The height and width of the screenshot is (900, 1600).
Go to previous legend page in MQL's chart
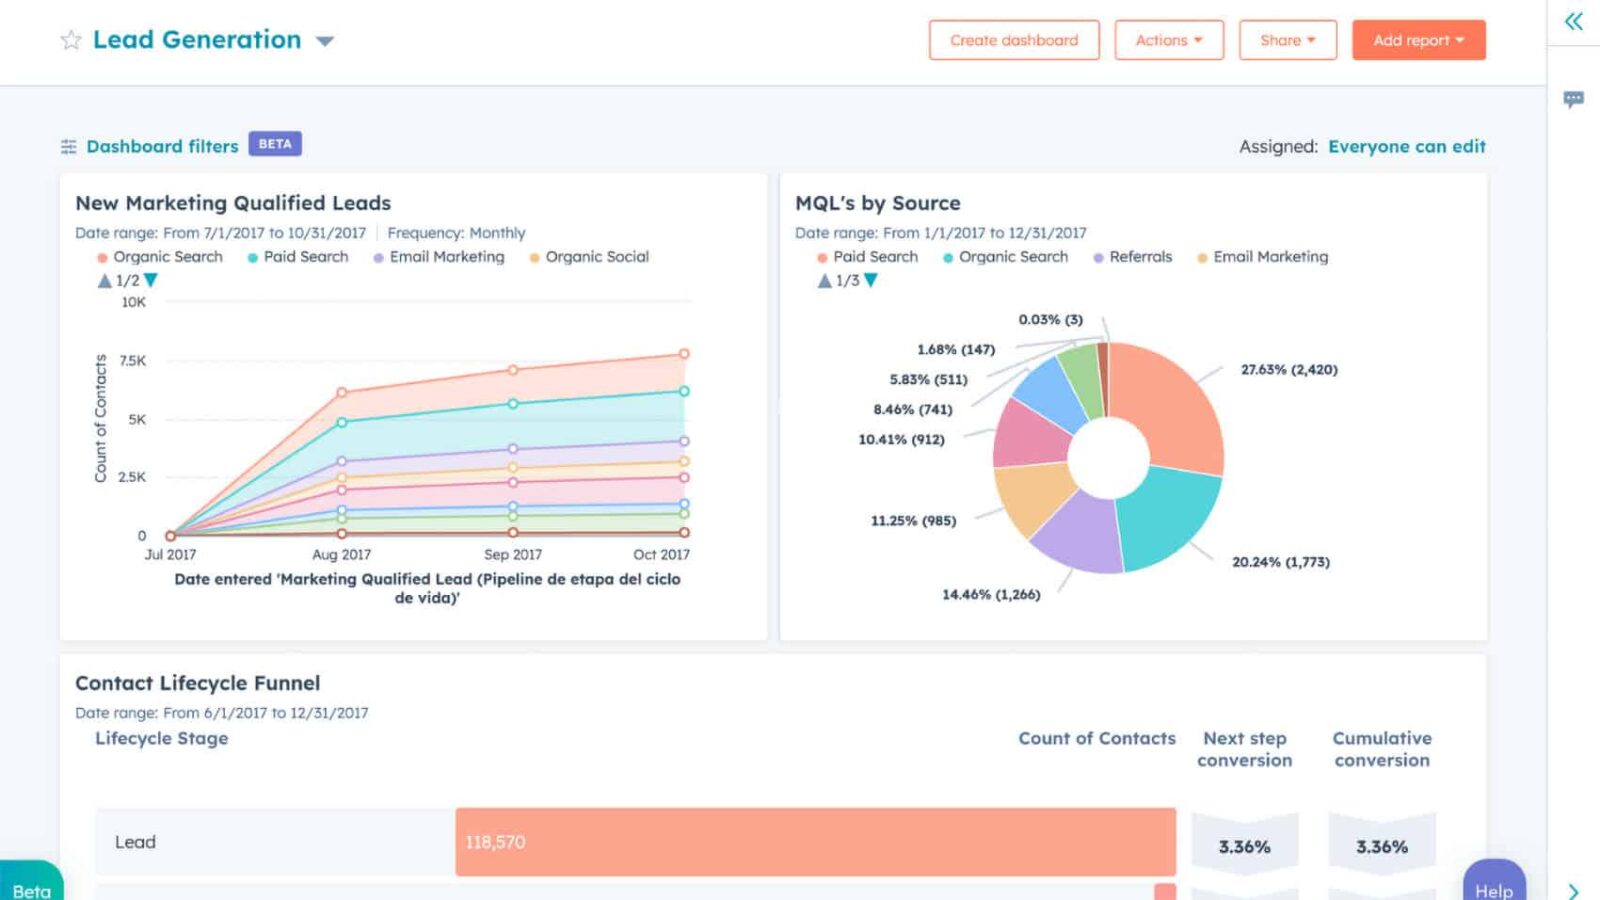[824, 281]
